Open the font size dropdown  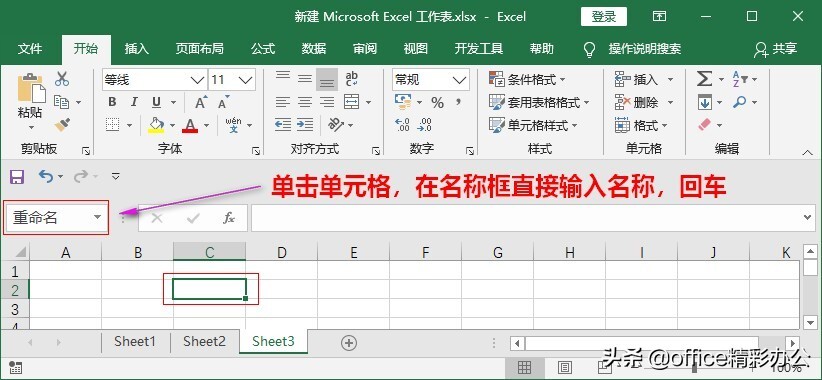coord(245,80)
